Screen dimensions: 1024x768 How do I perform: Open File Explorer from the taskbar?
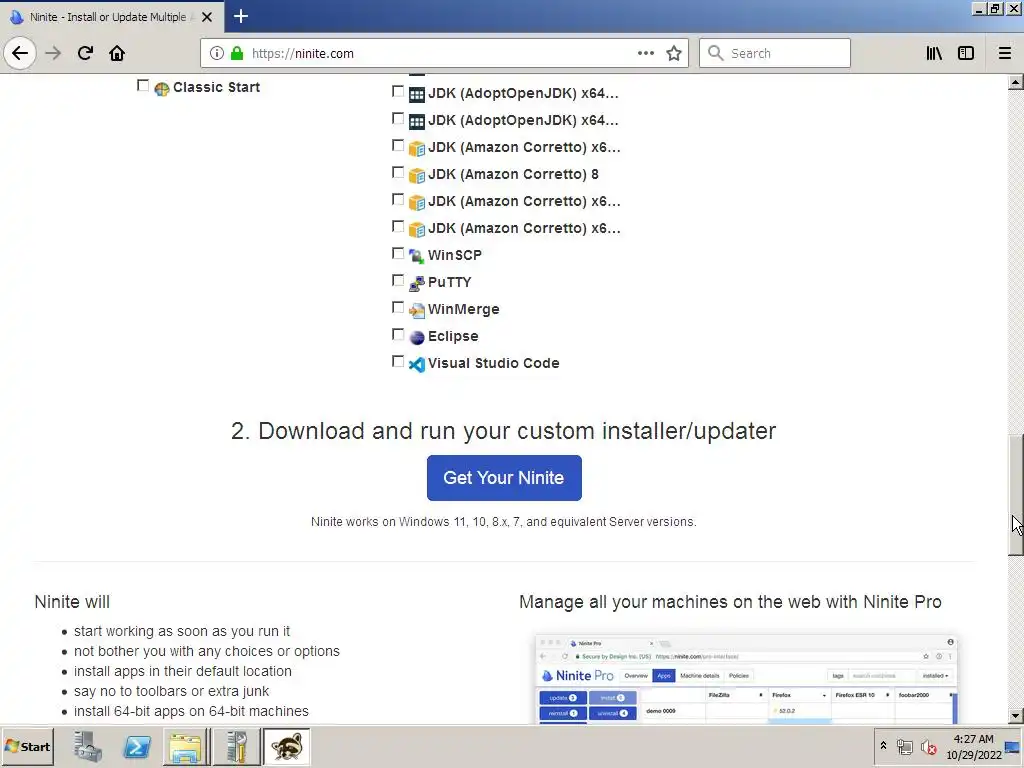[x=185, y=746]
